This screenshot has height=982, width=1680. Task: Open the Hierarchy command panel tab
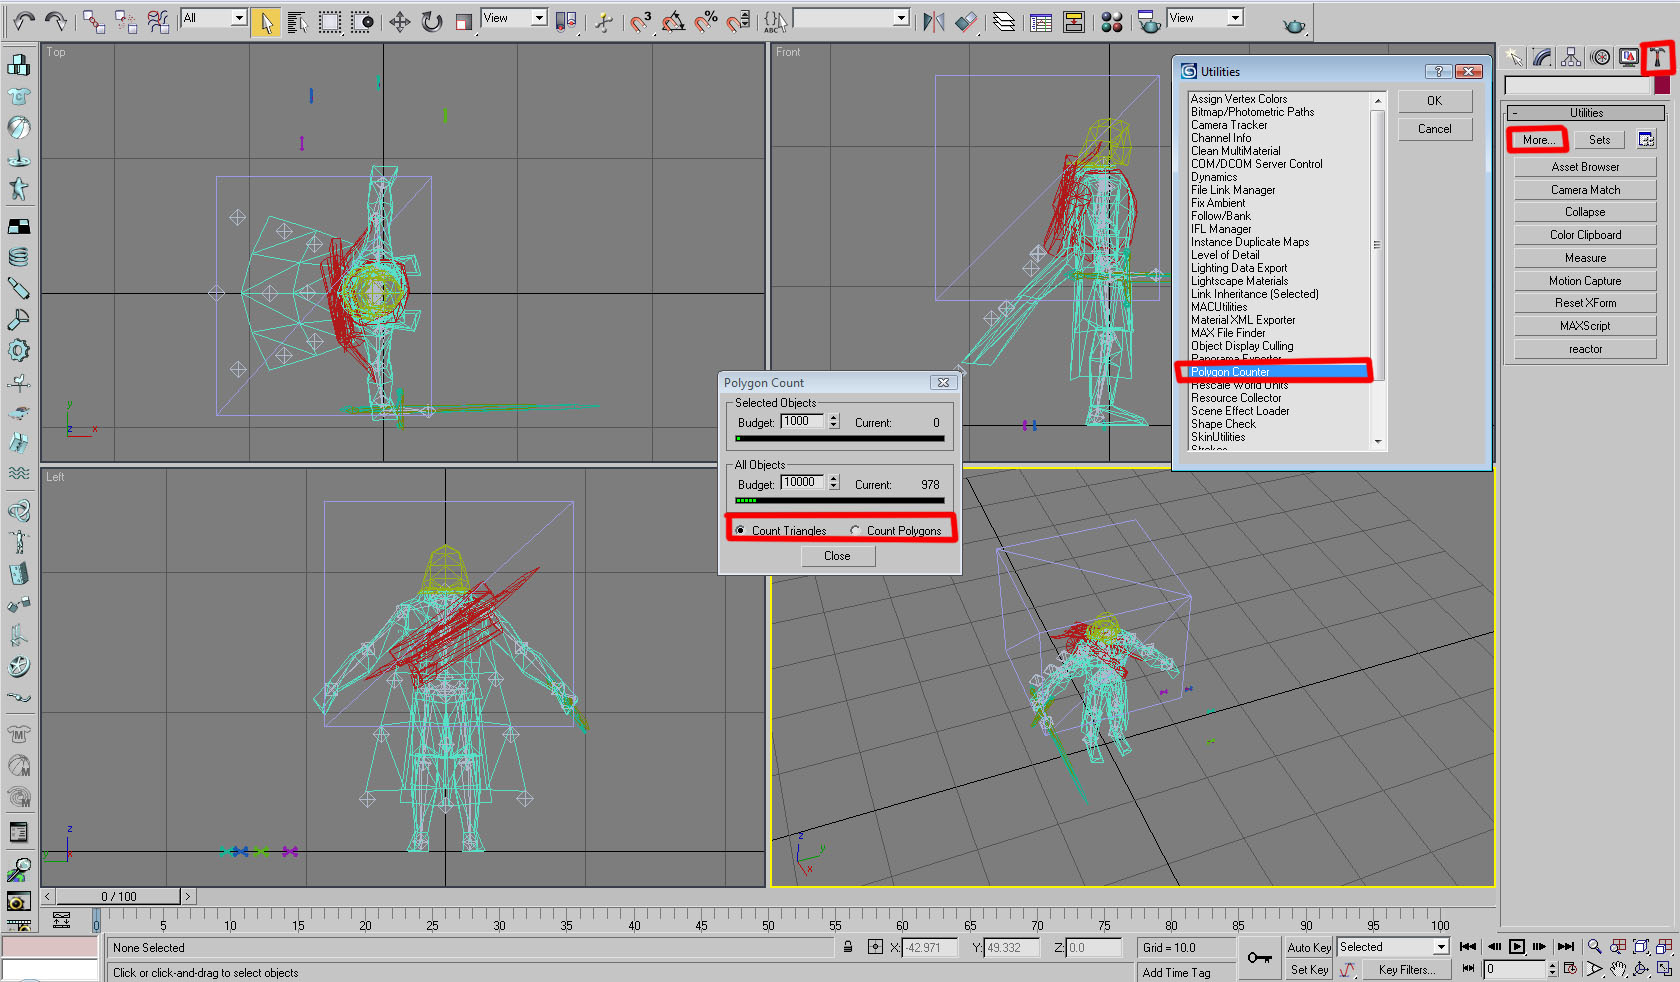click(1571, 58)
